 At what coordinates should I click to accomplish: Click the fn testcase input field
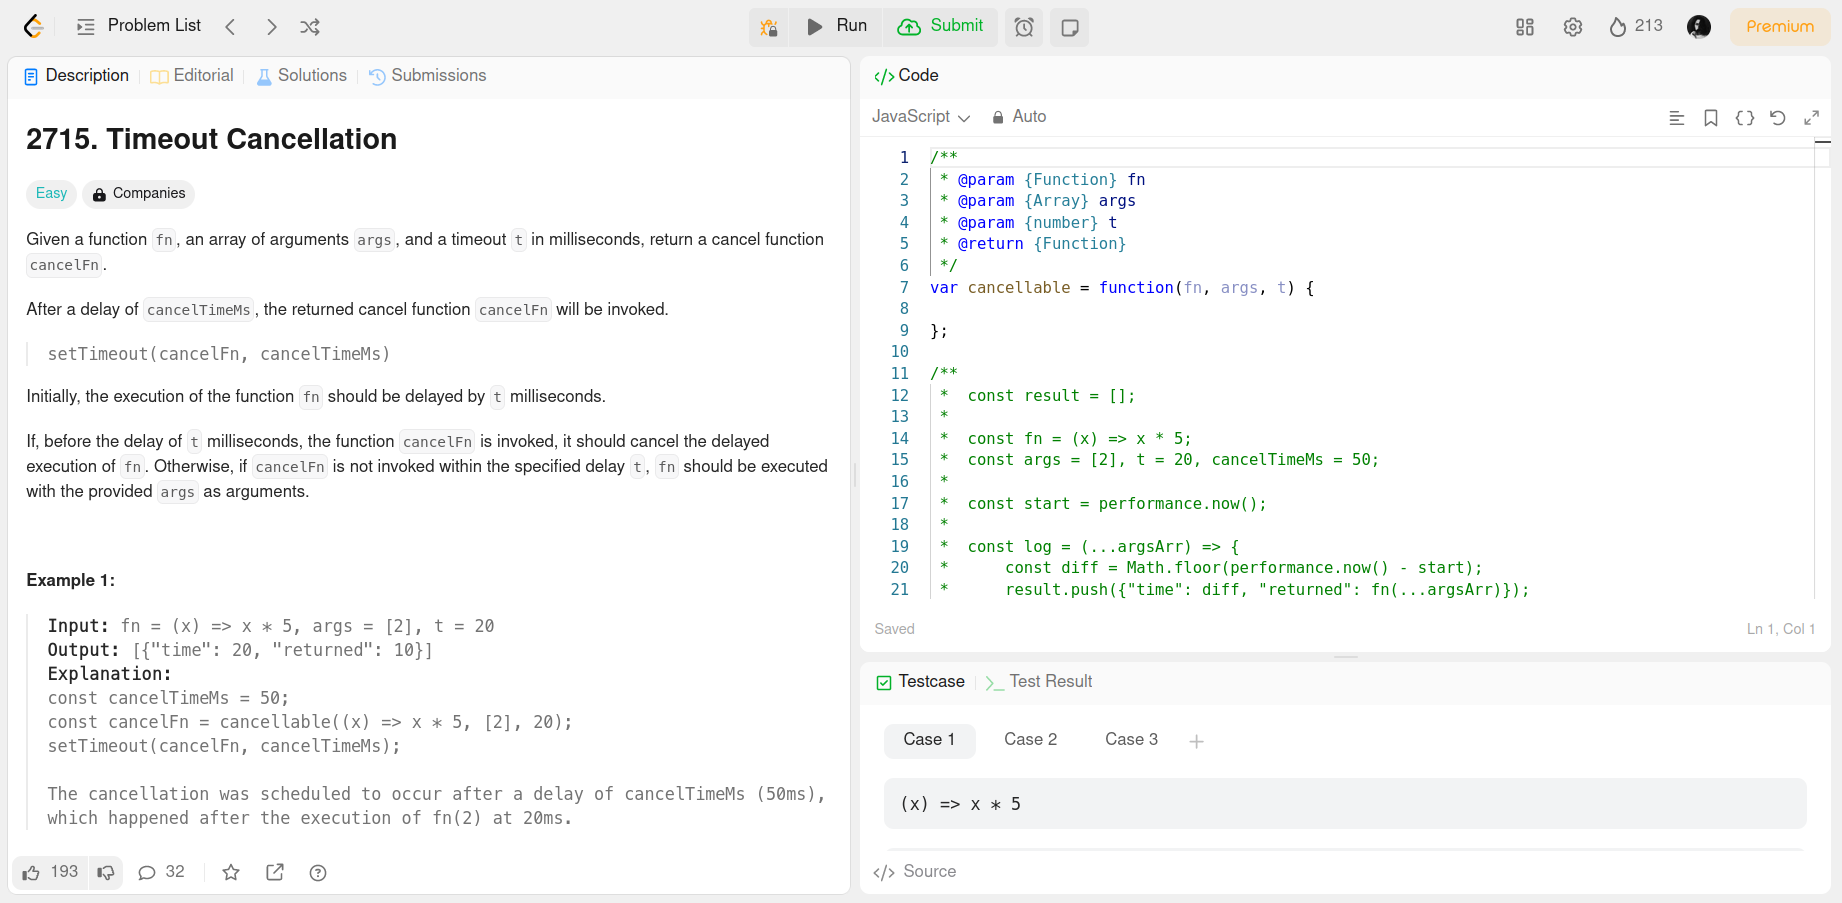point(1345,804)
